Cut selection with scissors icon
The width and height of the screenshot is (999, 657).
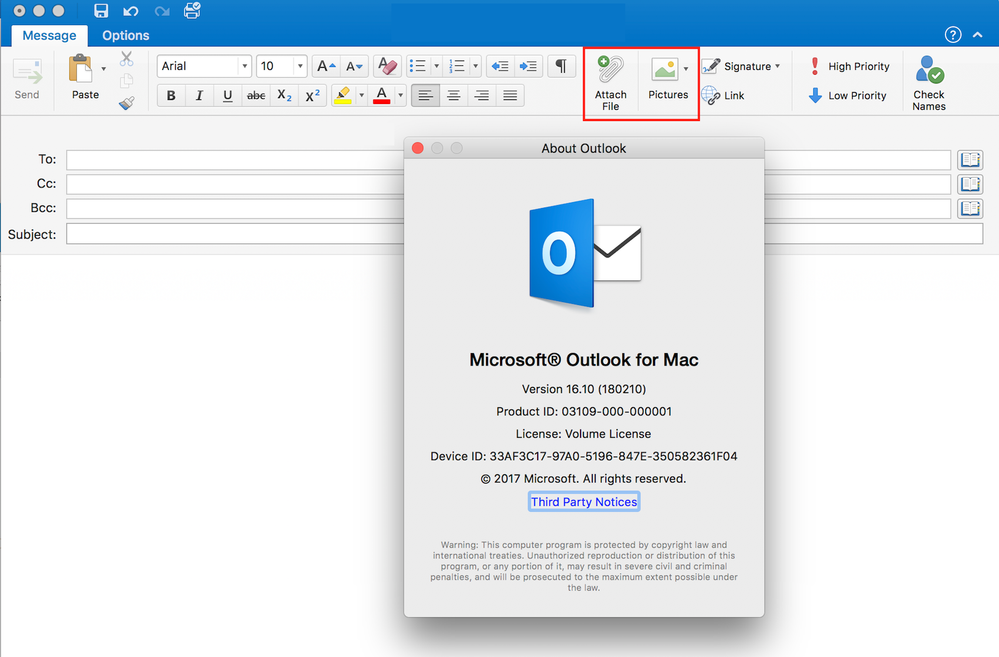127,59
